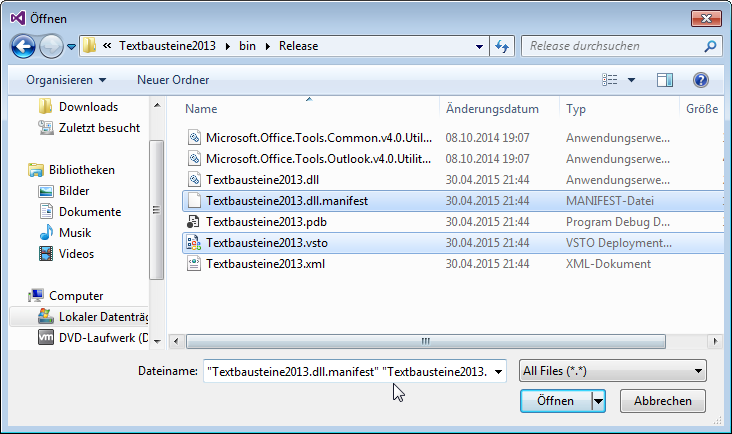Viewport: 732px width, 434px height.
Task: Change the view with the view icon
Action: tap(610, 80)
